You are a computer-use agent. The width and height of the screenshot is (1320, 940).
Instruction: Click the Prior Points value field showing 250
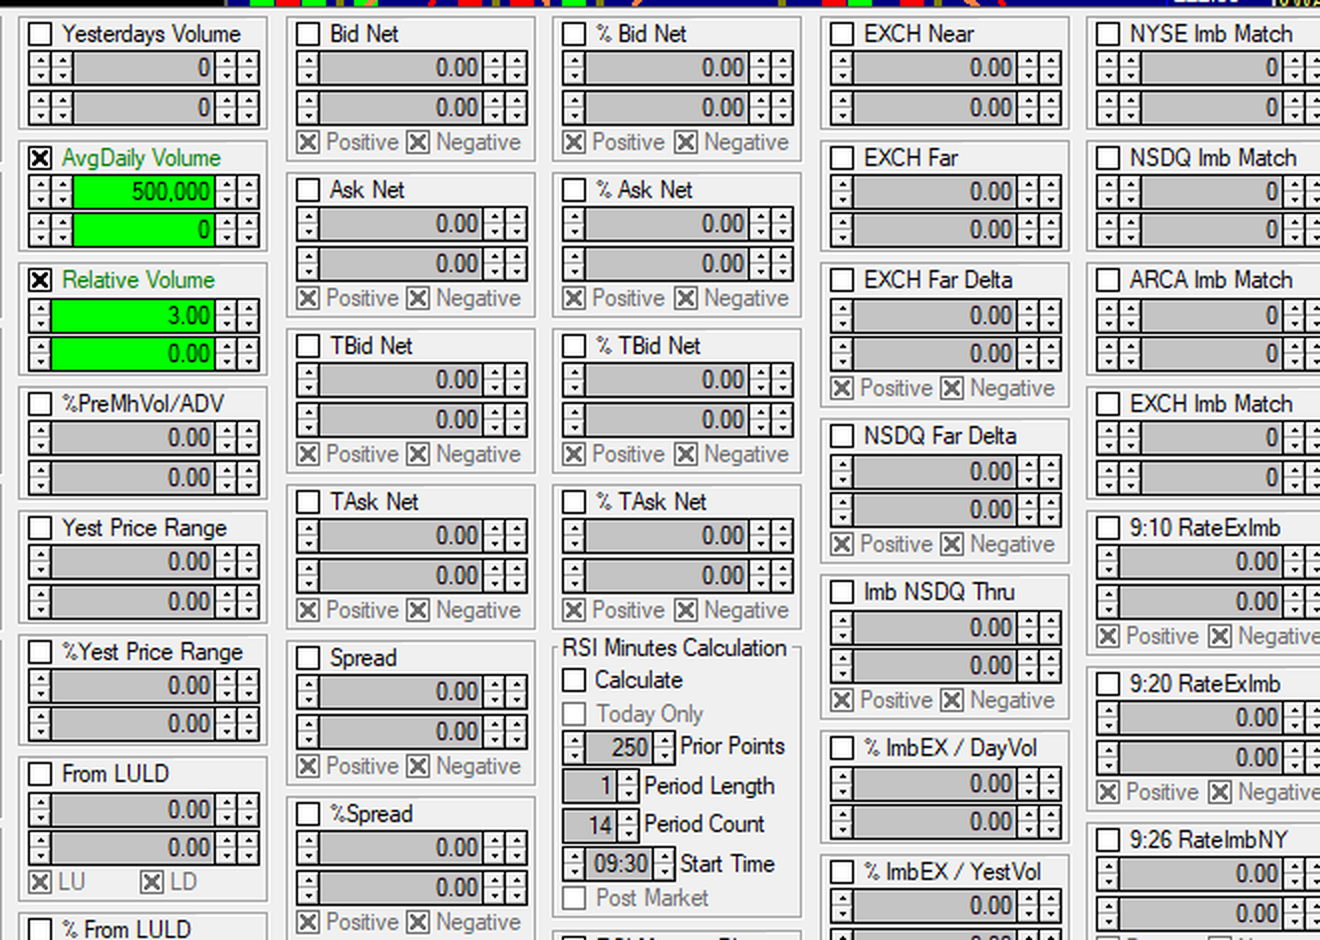click(619, 747)
